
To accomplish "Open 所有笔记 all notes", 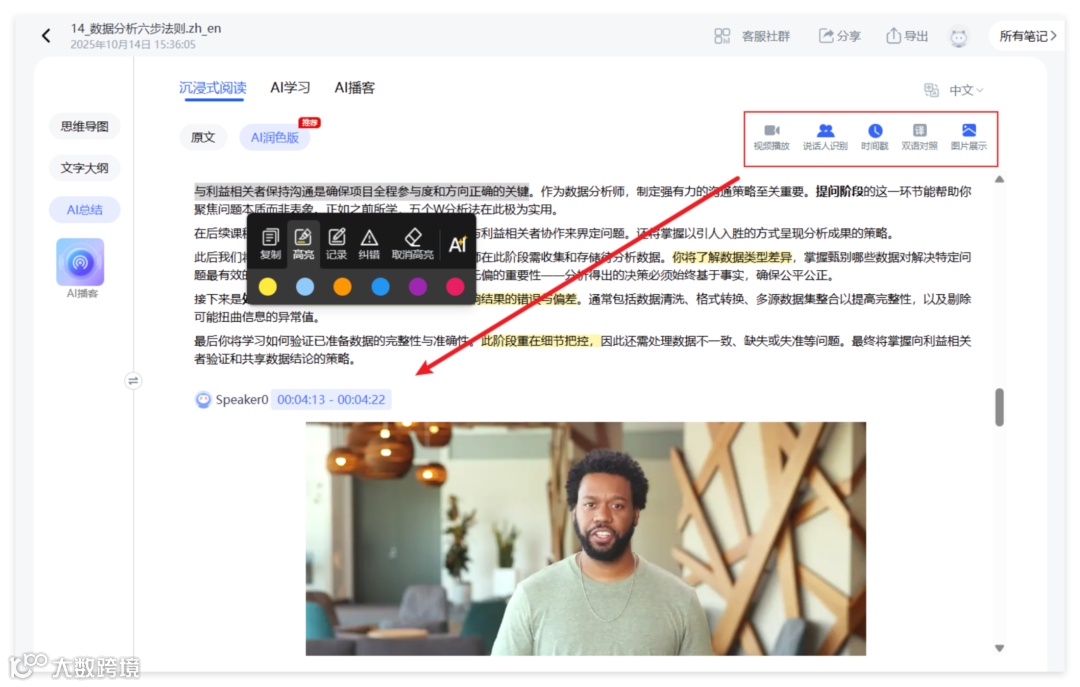I will coord(1028,36).
